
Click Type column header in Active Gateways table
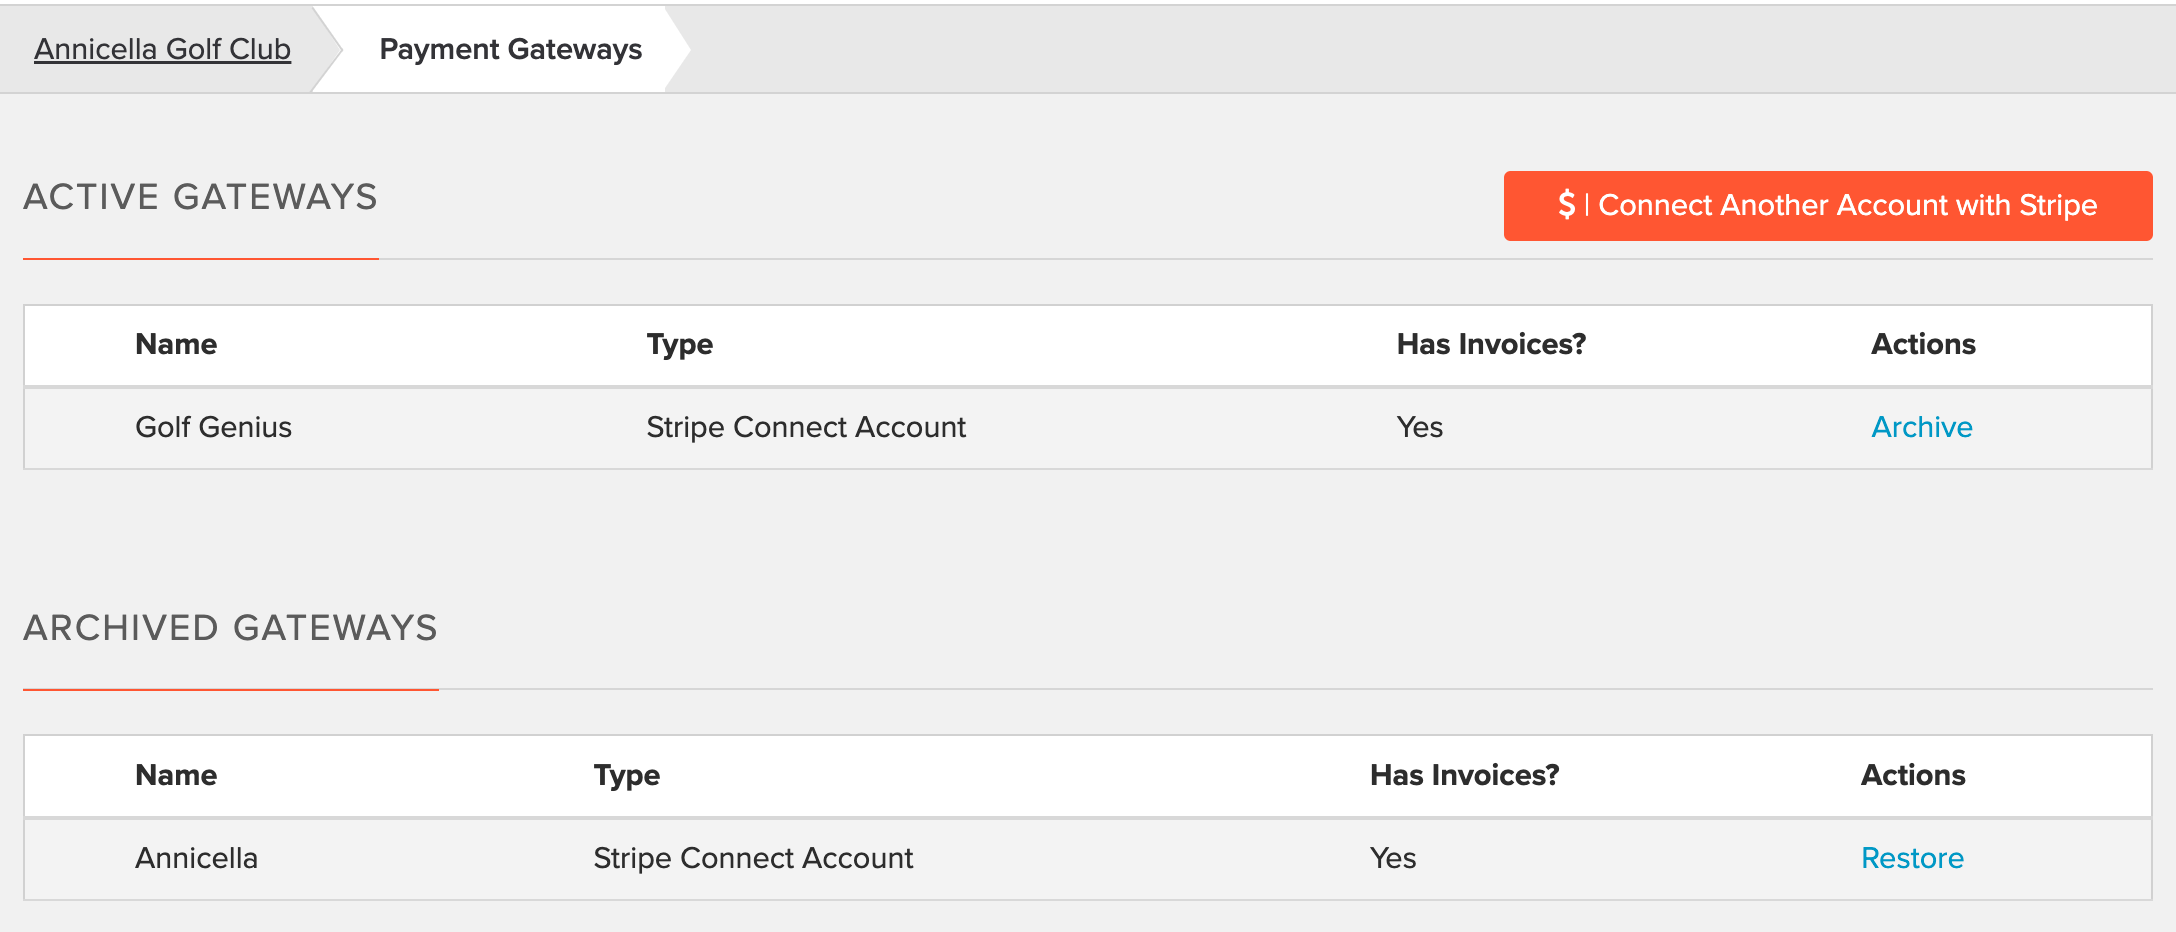(x=679, y=344)
